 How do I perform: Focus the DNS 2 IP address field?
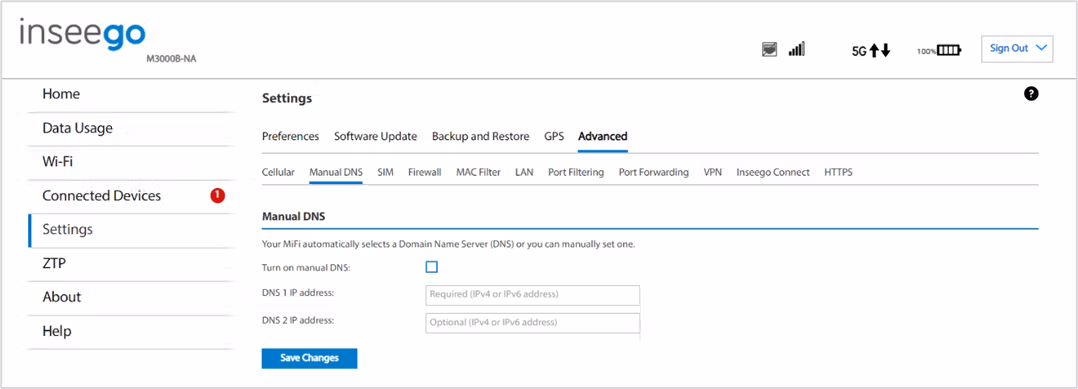coord(533,323)
